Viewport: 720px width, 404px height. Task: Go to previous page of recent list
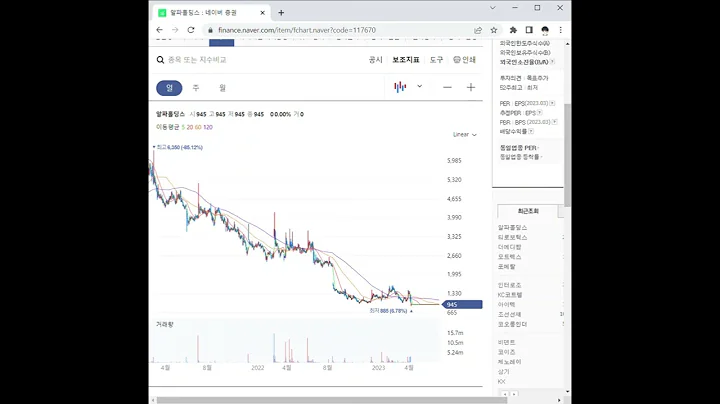(505, 394)
